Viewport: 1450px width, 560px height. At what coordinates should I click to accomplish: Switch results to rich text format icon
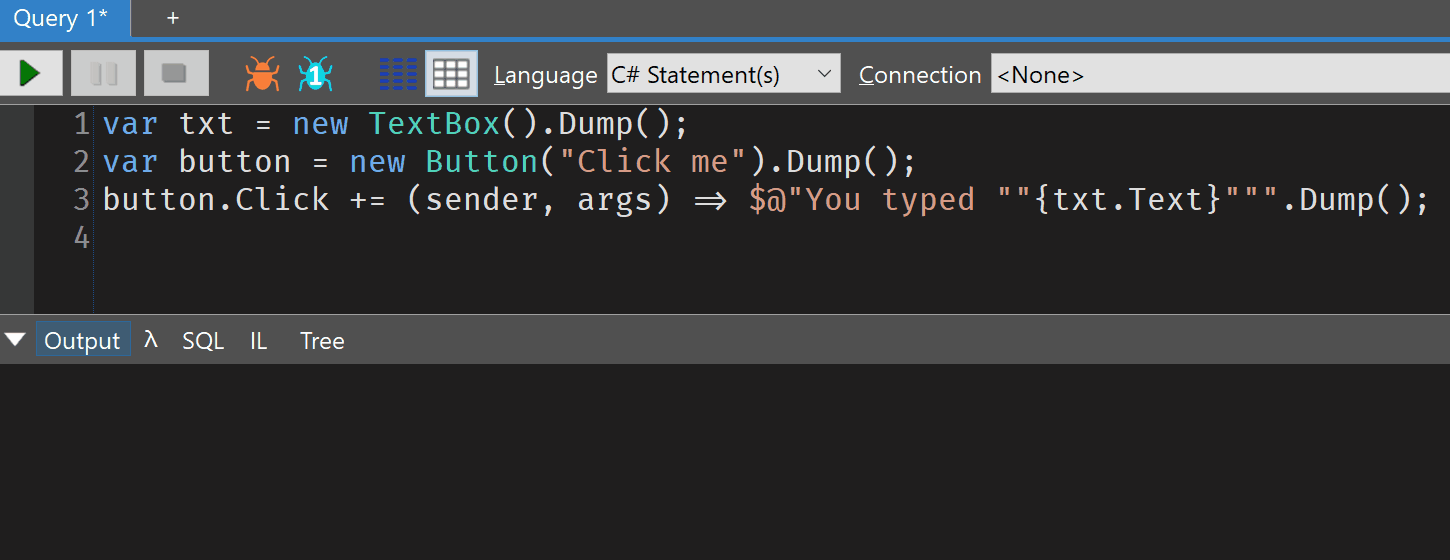[x=398, y=74]
